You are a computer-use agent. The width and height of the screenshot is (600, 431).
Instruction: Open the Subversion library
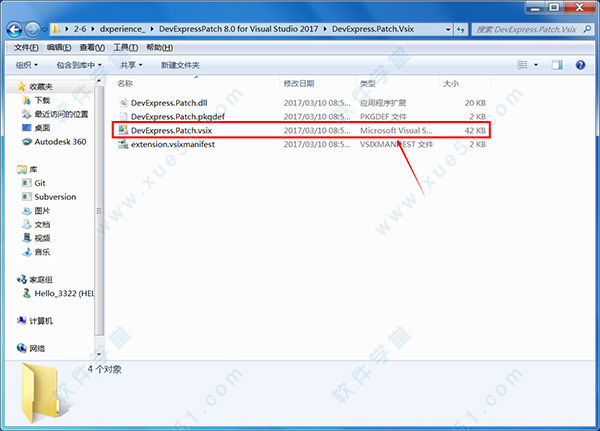coord(55,197)
